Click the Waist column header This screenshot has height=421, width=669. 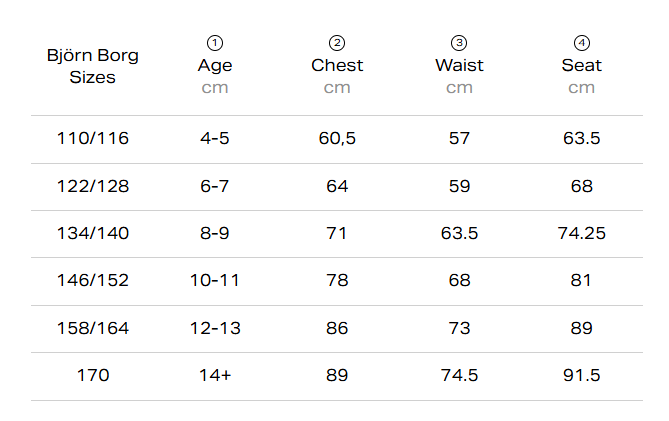[x=459, y=65]
